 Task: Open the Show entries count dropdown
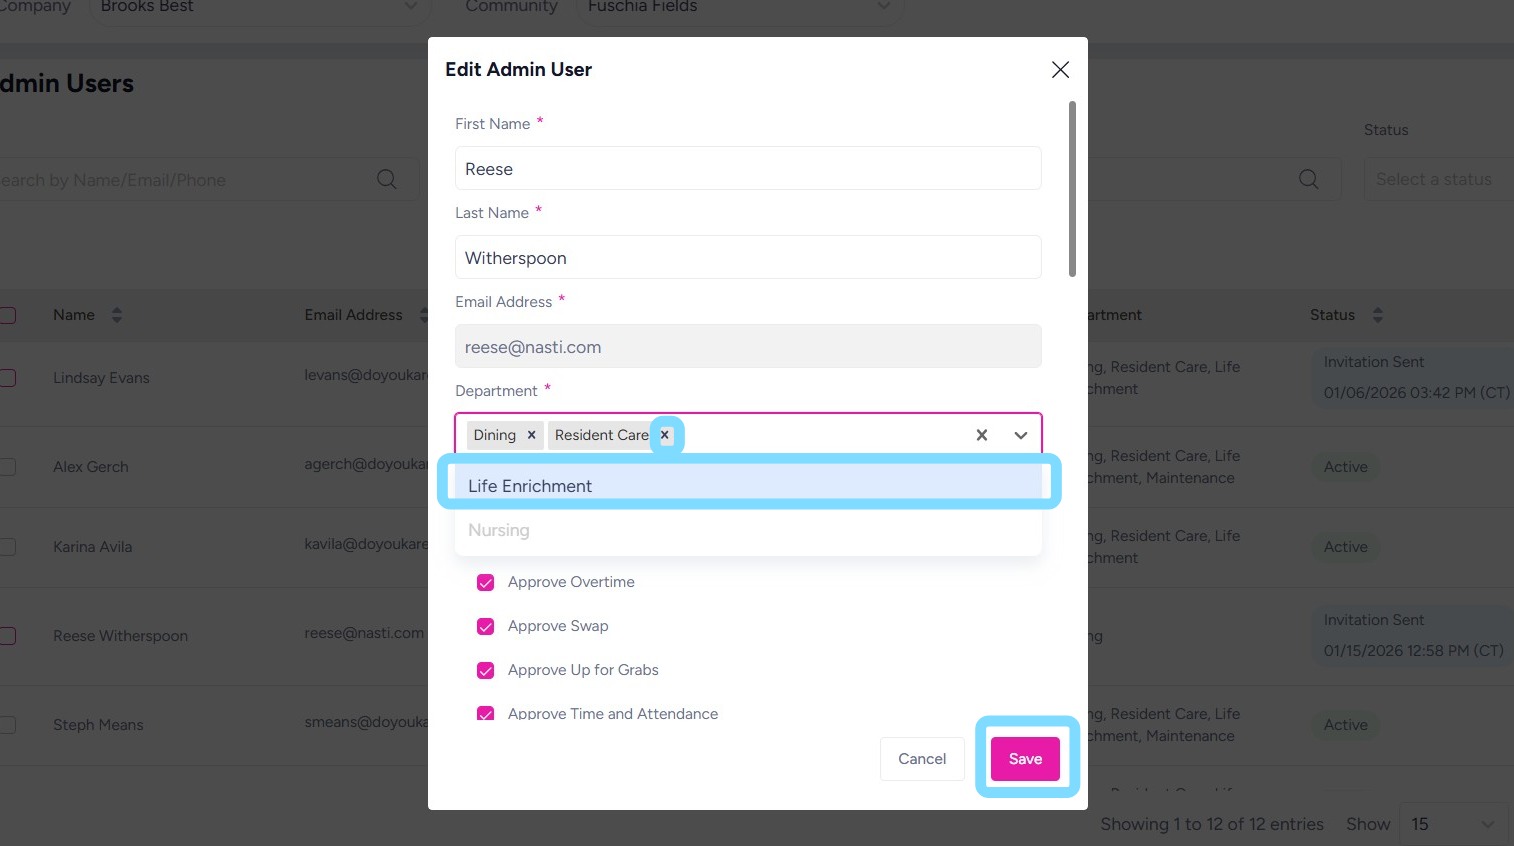1452,824
